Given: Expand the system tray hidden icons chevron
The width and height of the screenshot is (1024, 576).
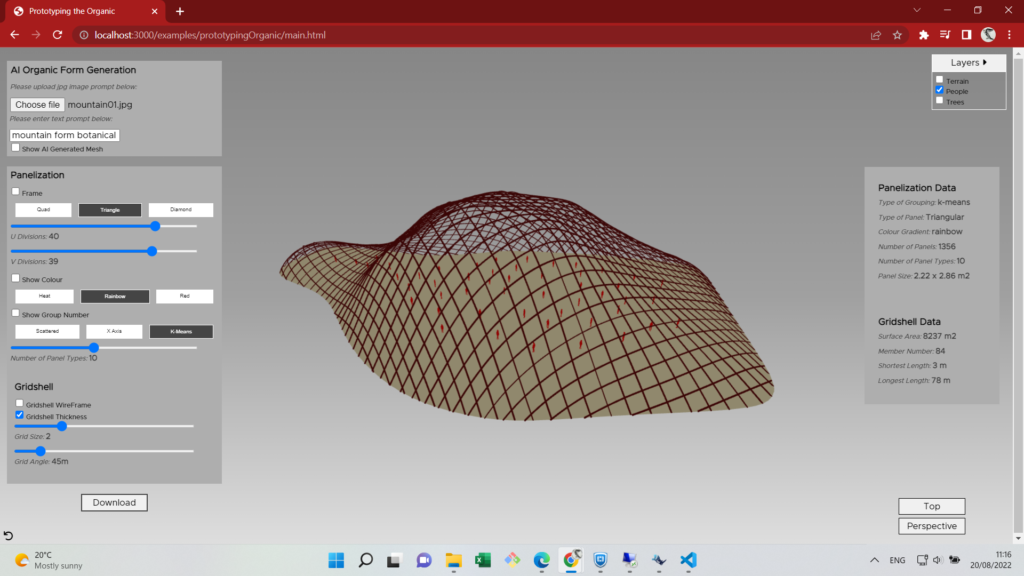Looking at the screenshot, I should [875, 560].
